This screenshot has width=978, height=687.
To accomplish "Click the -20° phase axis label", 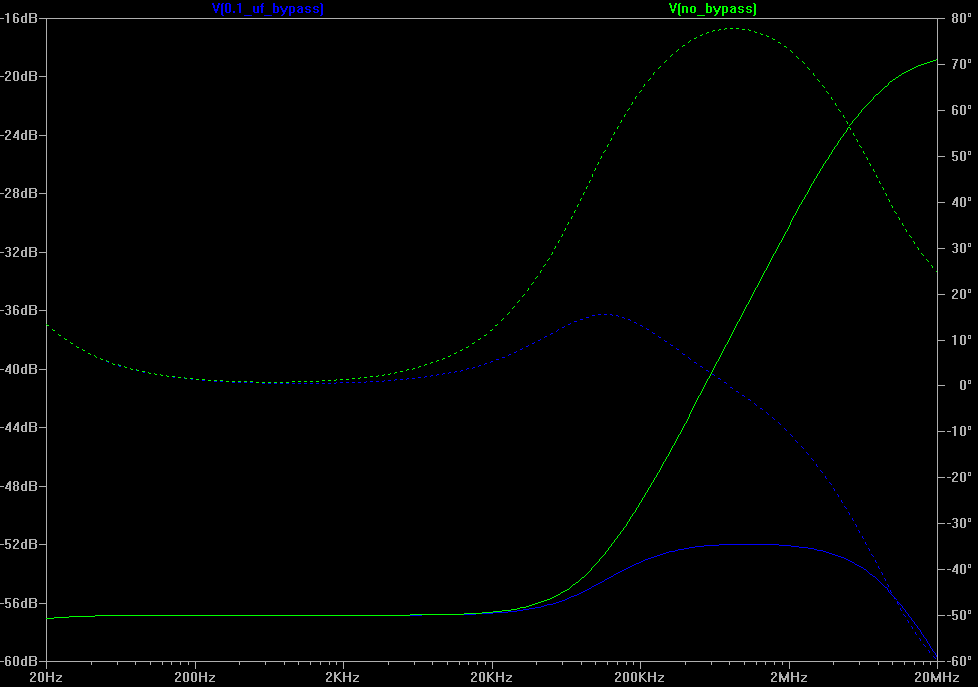I will 959,477.
